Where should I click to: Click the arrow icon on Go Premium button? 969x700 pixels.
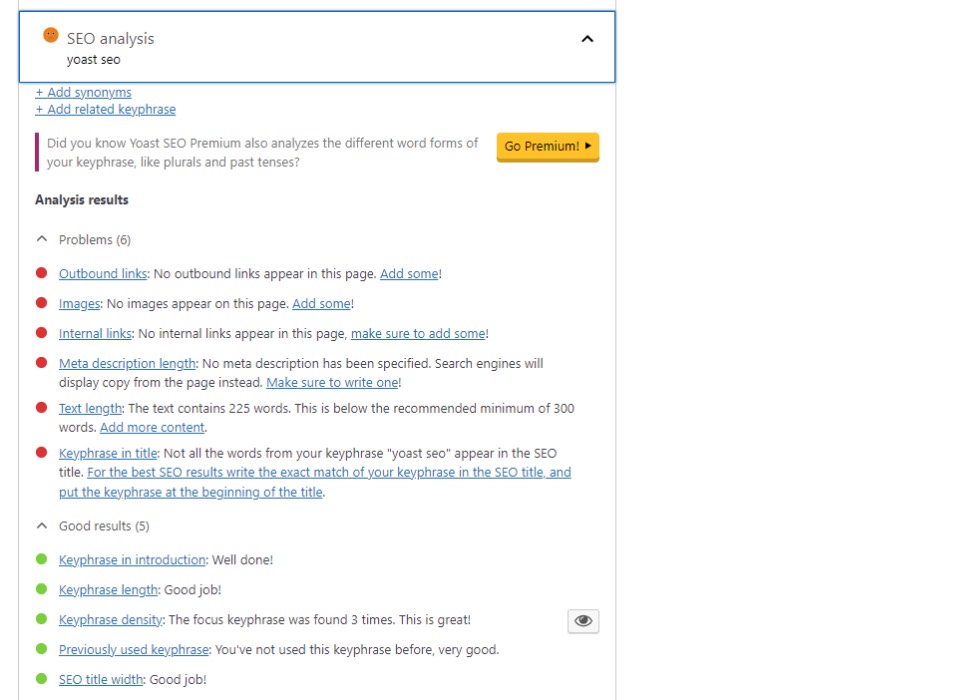tap(587, 146)
